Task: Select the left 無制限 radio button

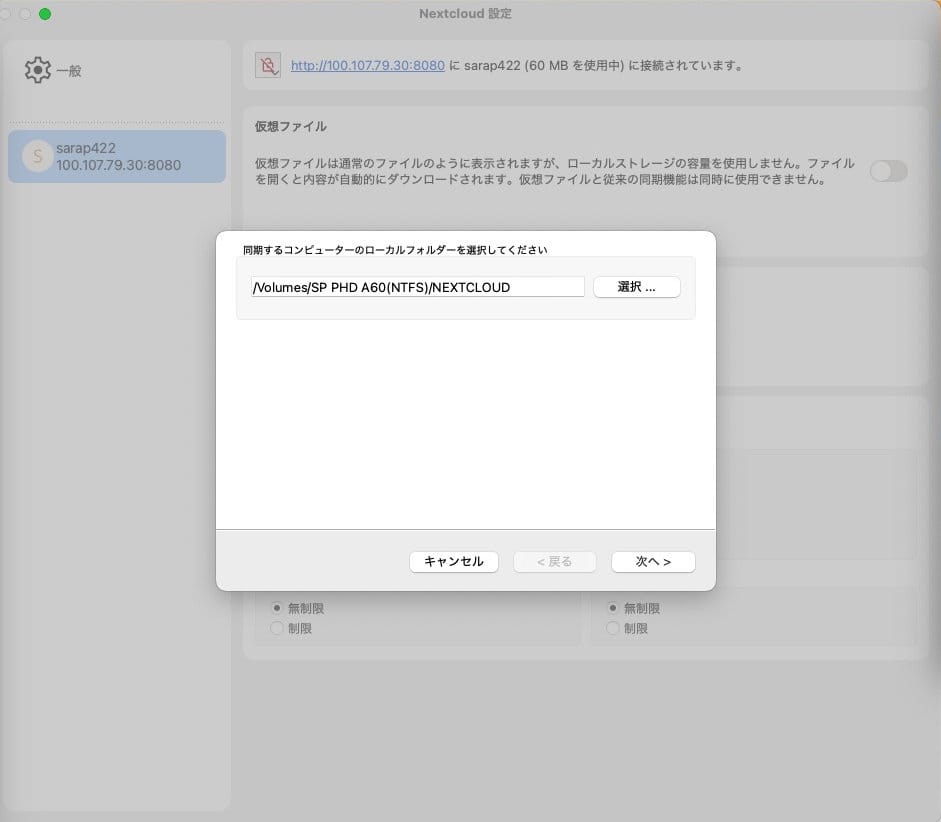Action: [277, 608]
